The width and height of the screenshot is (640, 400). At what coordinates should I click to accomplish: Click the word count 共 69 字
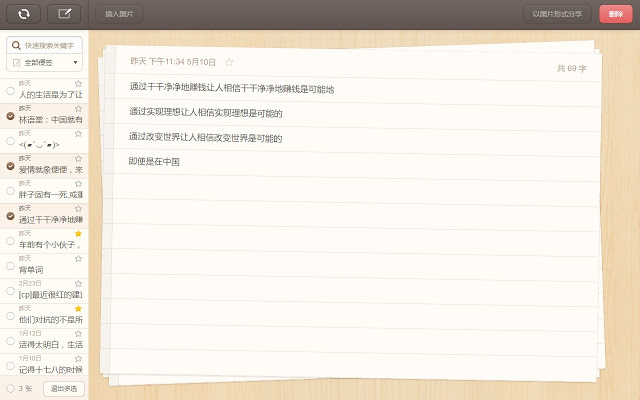tap(572, 69)
